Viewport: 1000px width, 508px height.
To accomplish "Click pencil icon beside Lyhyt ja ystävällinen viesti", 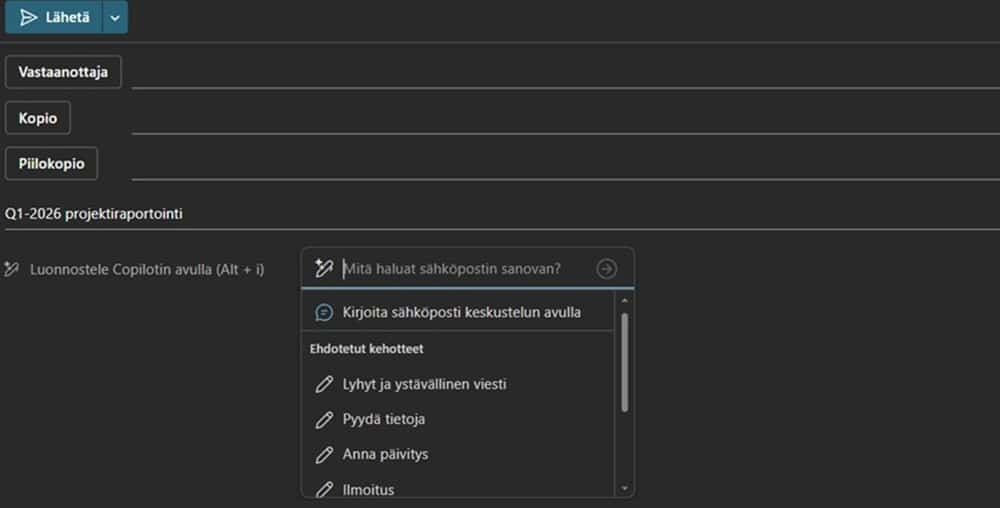I will tap(324, 384).
